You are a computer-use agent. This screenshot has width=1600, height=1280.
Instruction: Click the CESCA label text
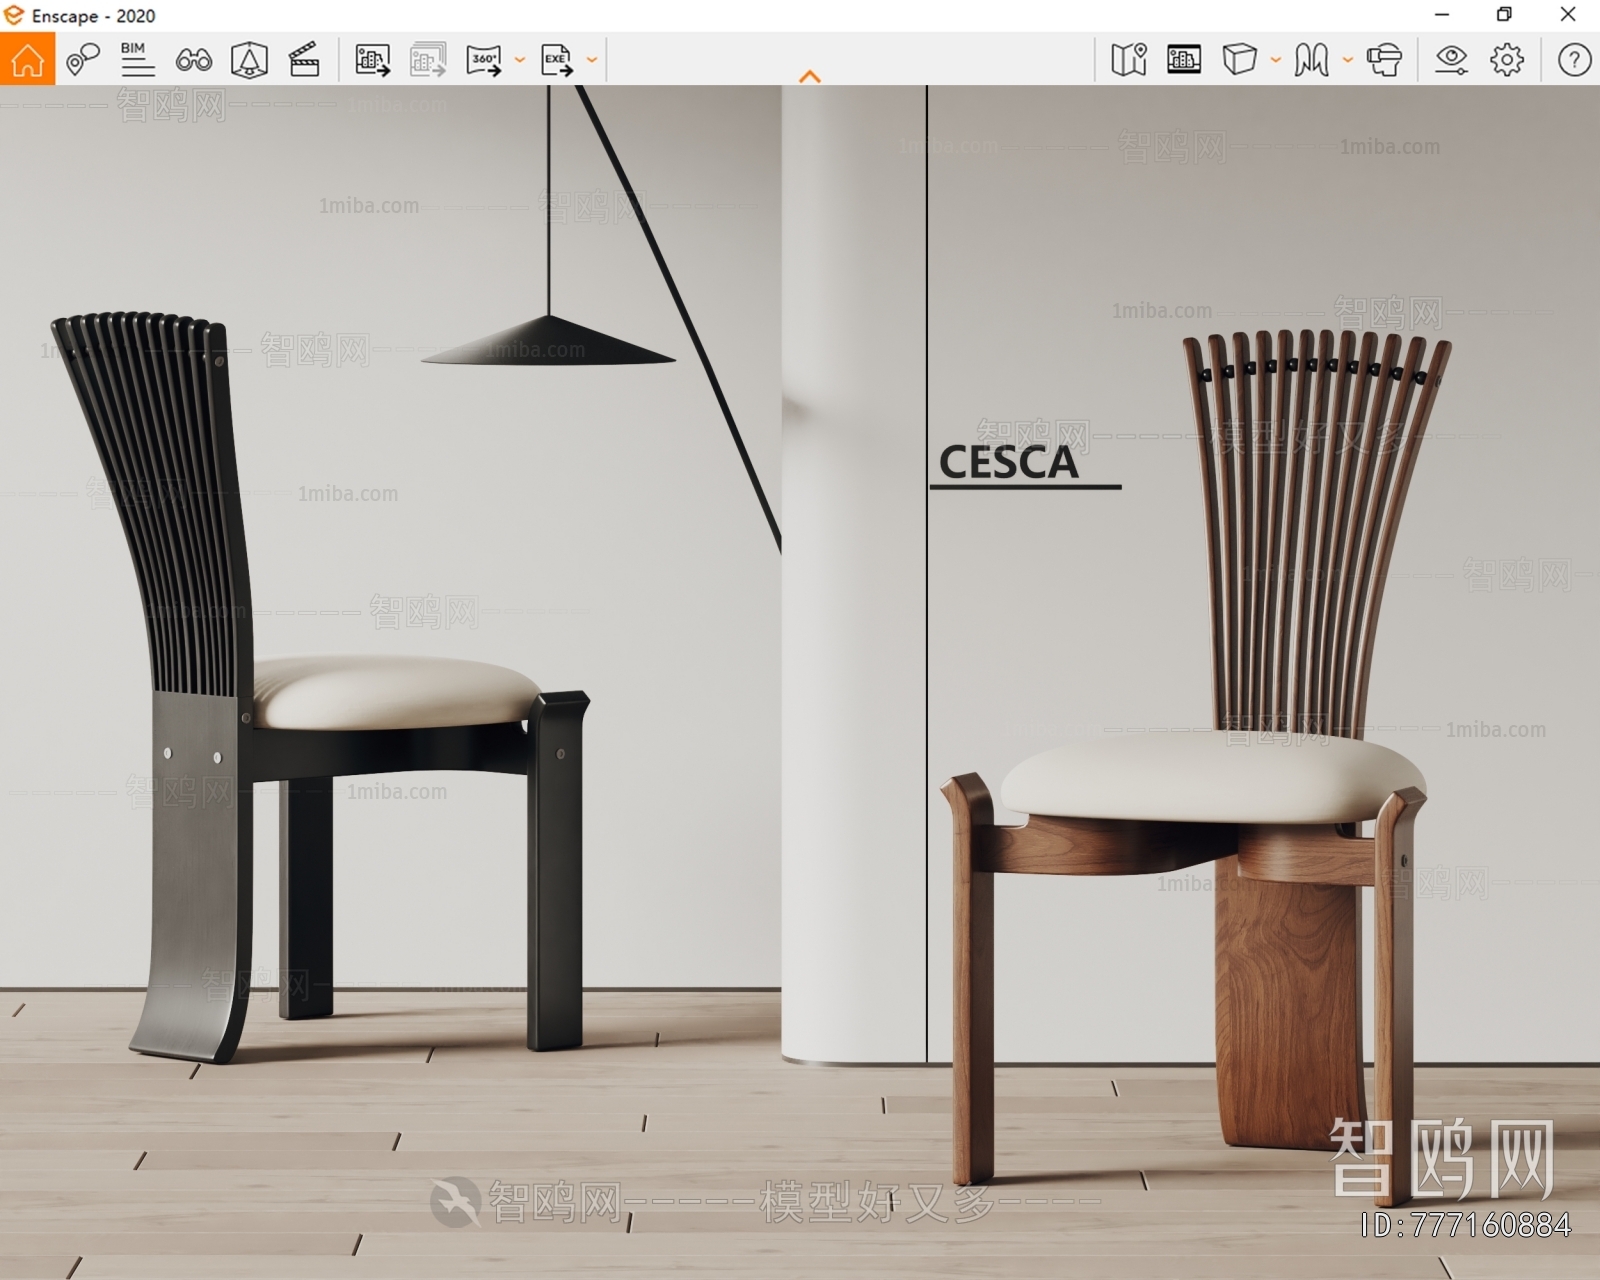pyautogui.click(x=1008, y=463)
